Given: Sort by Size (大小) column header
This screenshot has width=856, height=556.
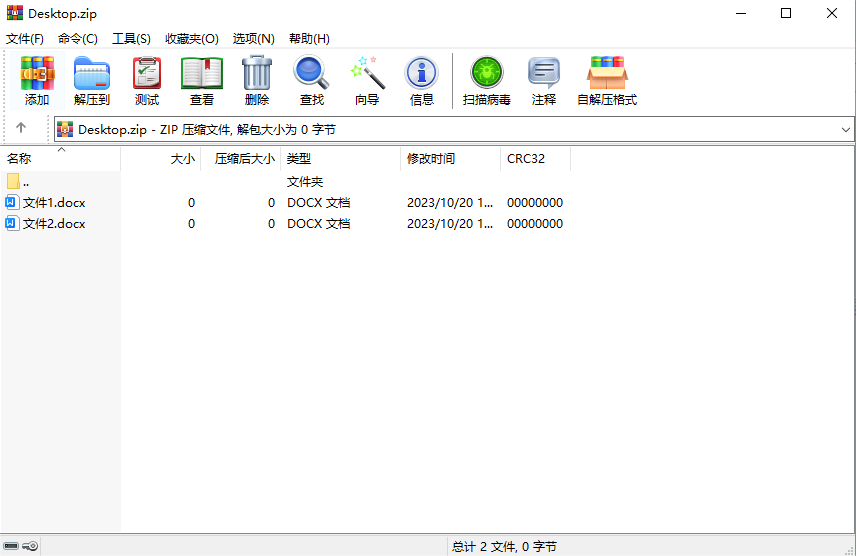Looking at the screenshot, I should pyautogui.click(x=160, y=159).
